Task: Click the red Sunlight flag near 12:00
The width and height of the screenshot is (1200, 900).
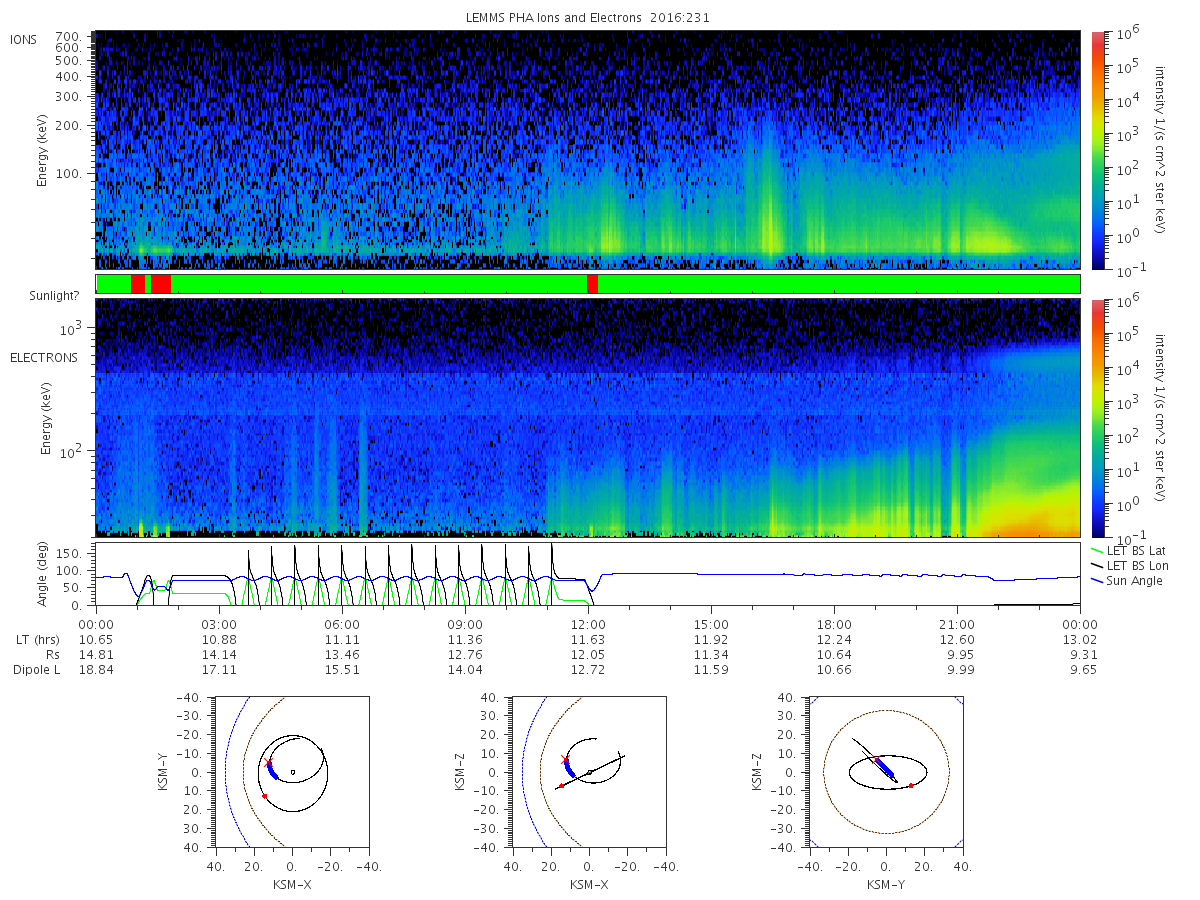Action: pyautogui.click(x=592, y=284)
